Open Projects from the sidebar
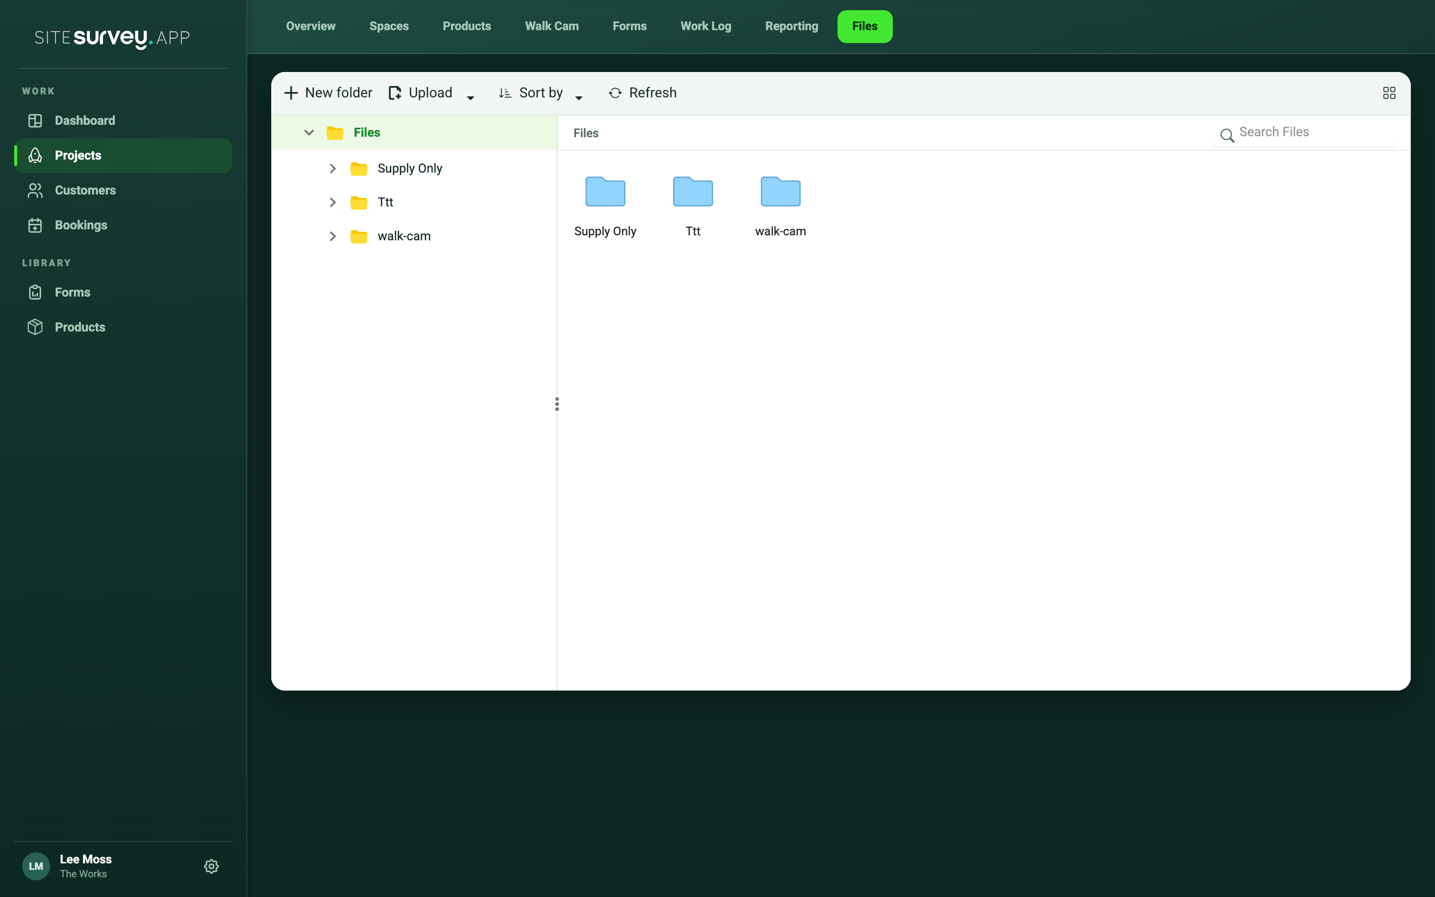 (123, 156)
